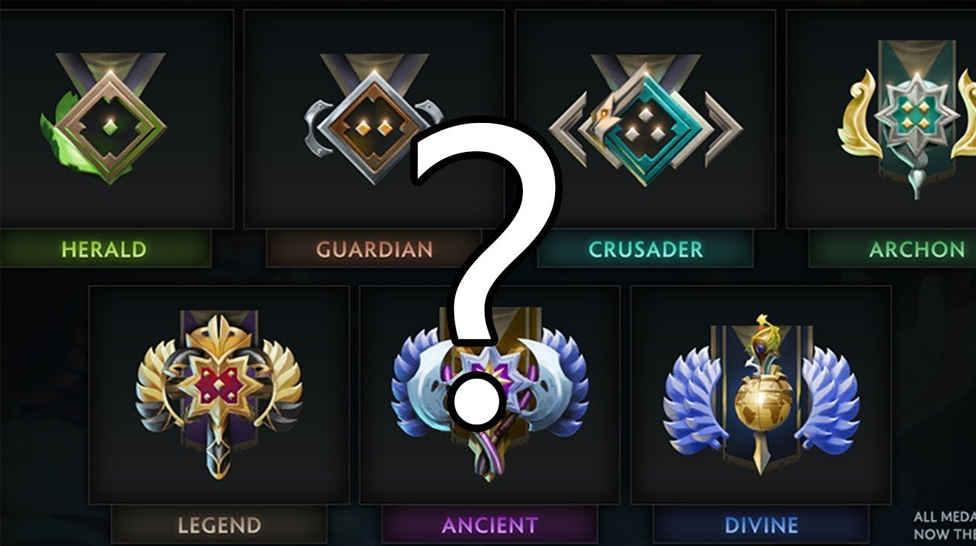The image size is (976, 546).
Task: Click the teal CRUSADER label
Action: [x=645, y=249]
